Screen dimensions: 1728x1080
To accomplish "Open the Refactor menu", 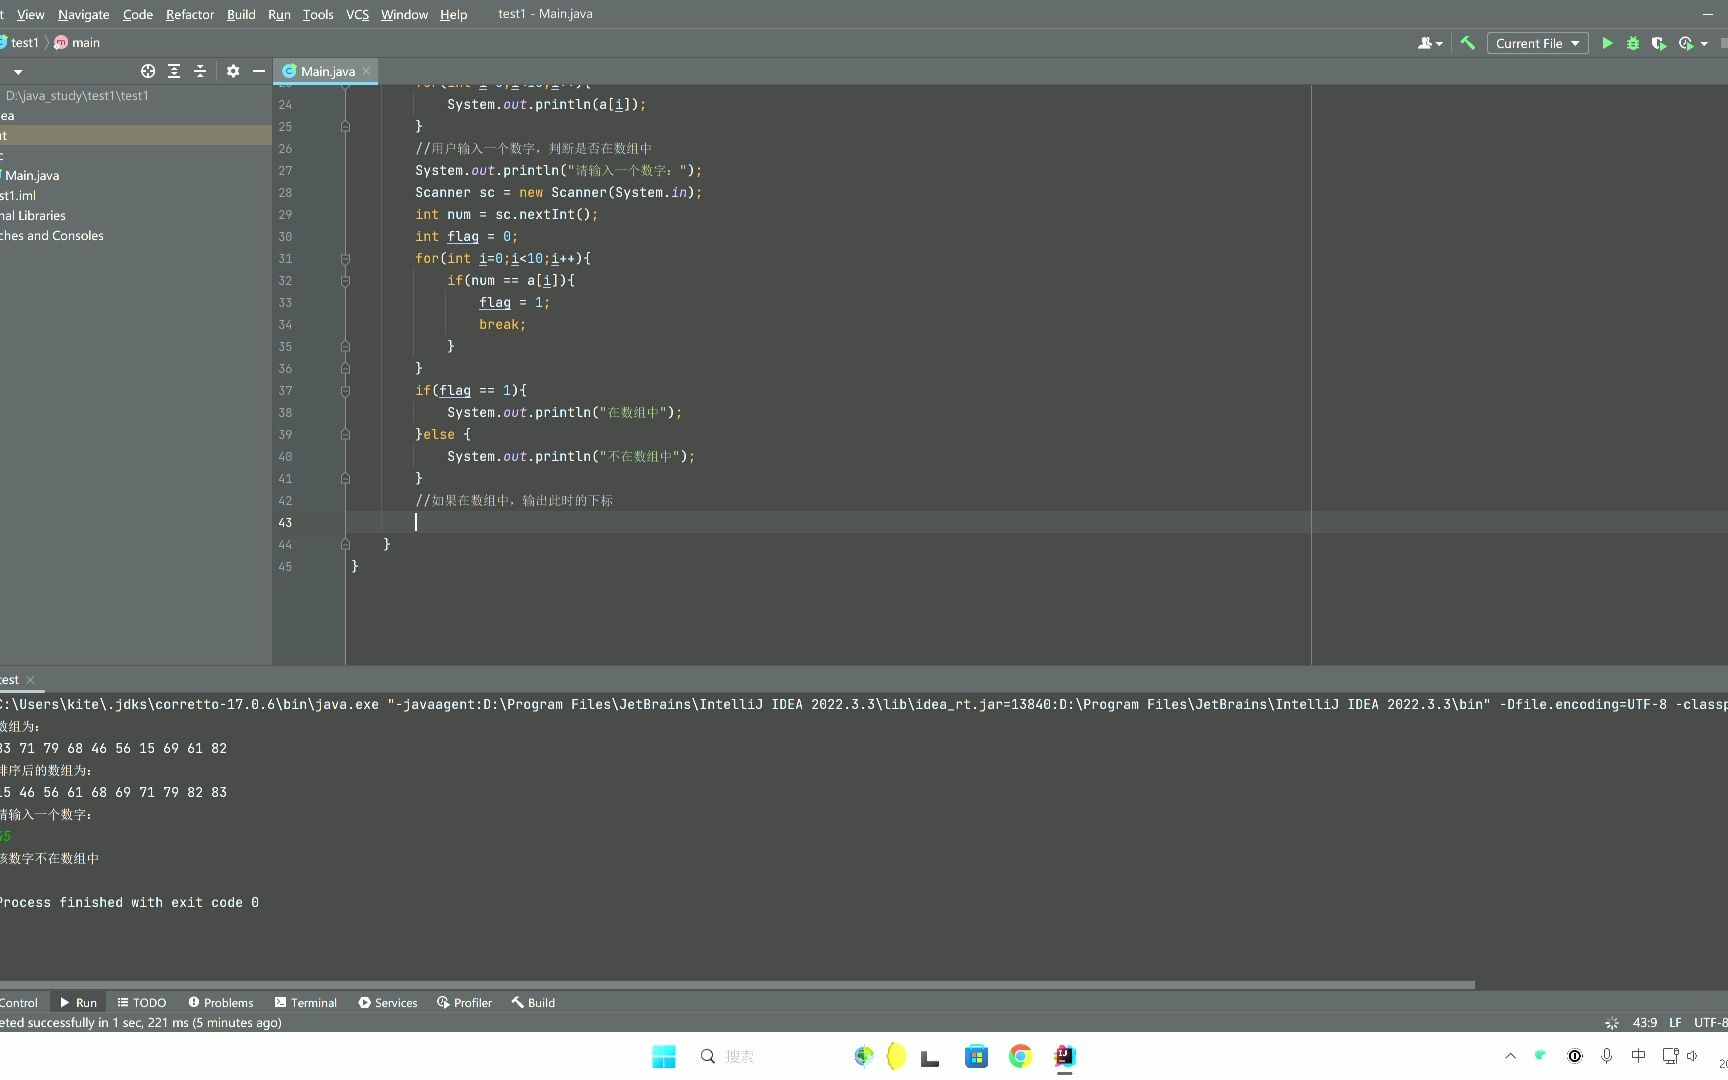I will coord(190,14).
